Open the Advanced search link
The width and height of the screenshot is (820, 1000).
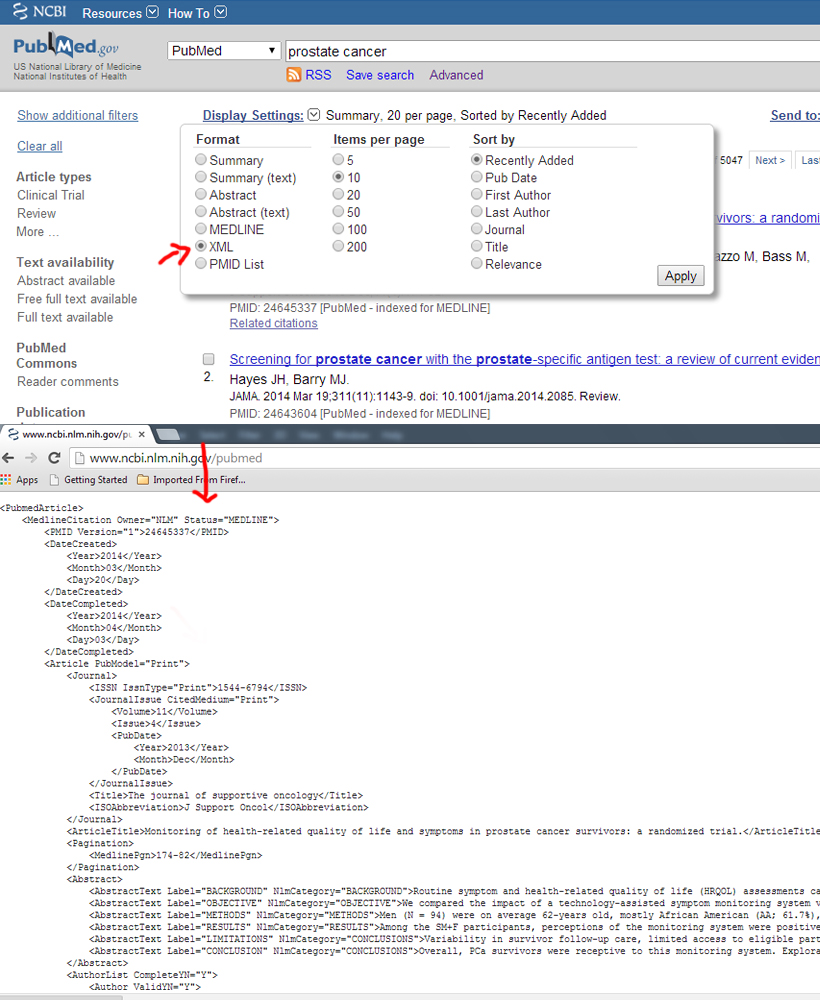pyautogui.click(x=456, y=75)
